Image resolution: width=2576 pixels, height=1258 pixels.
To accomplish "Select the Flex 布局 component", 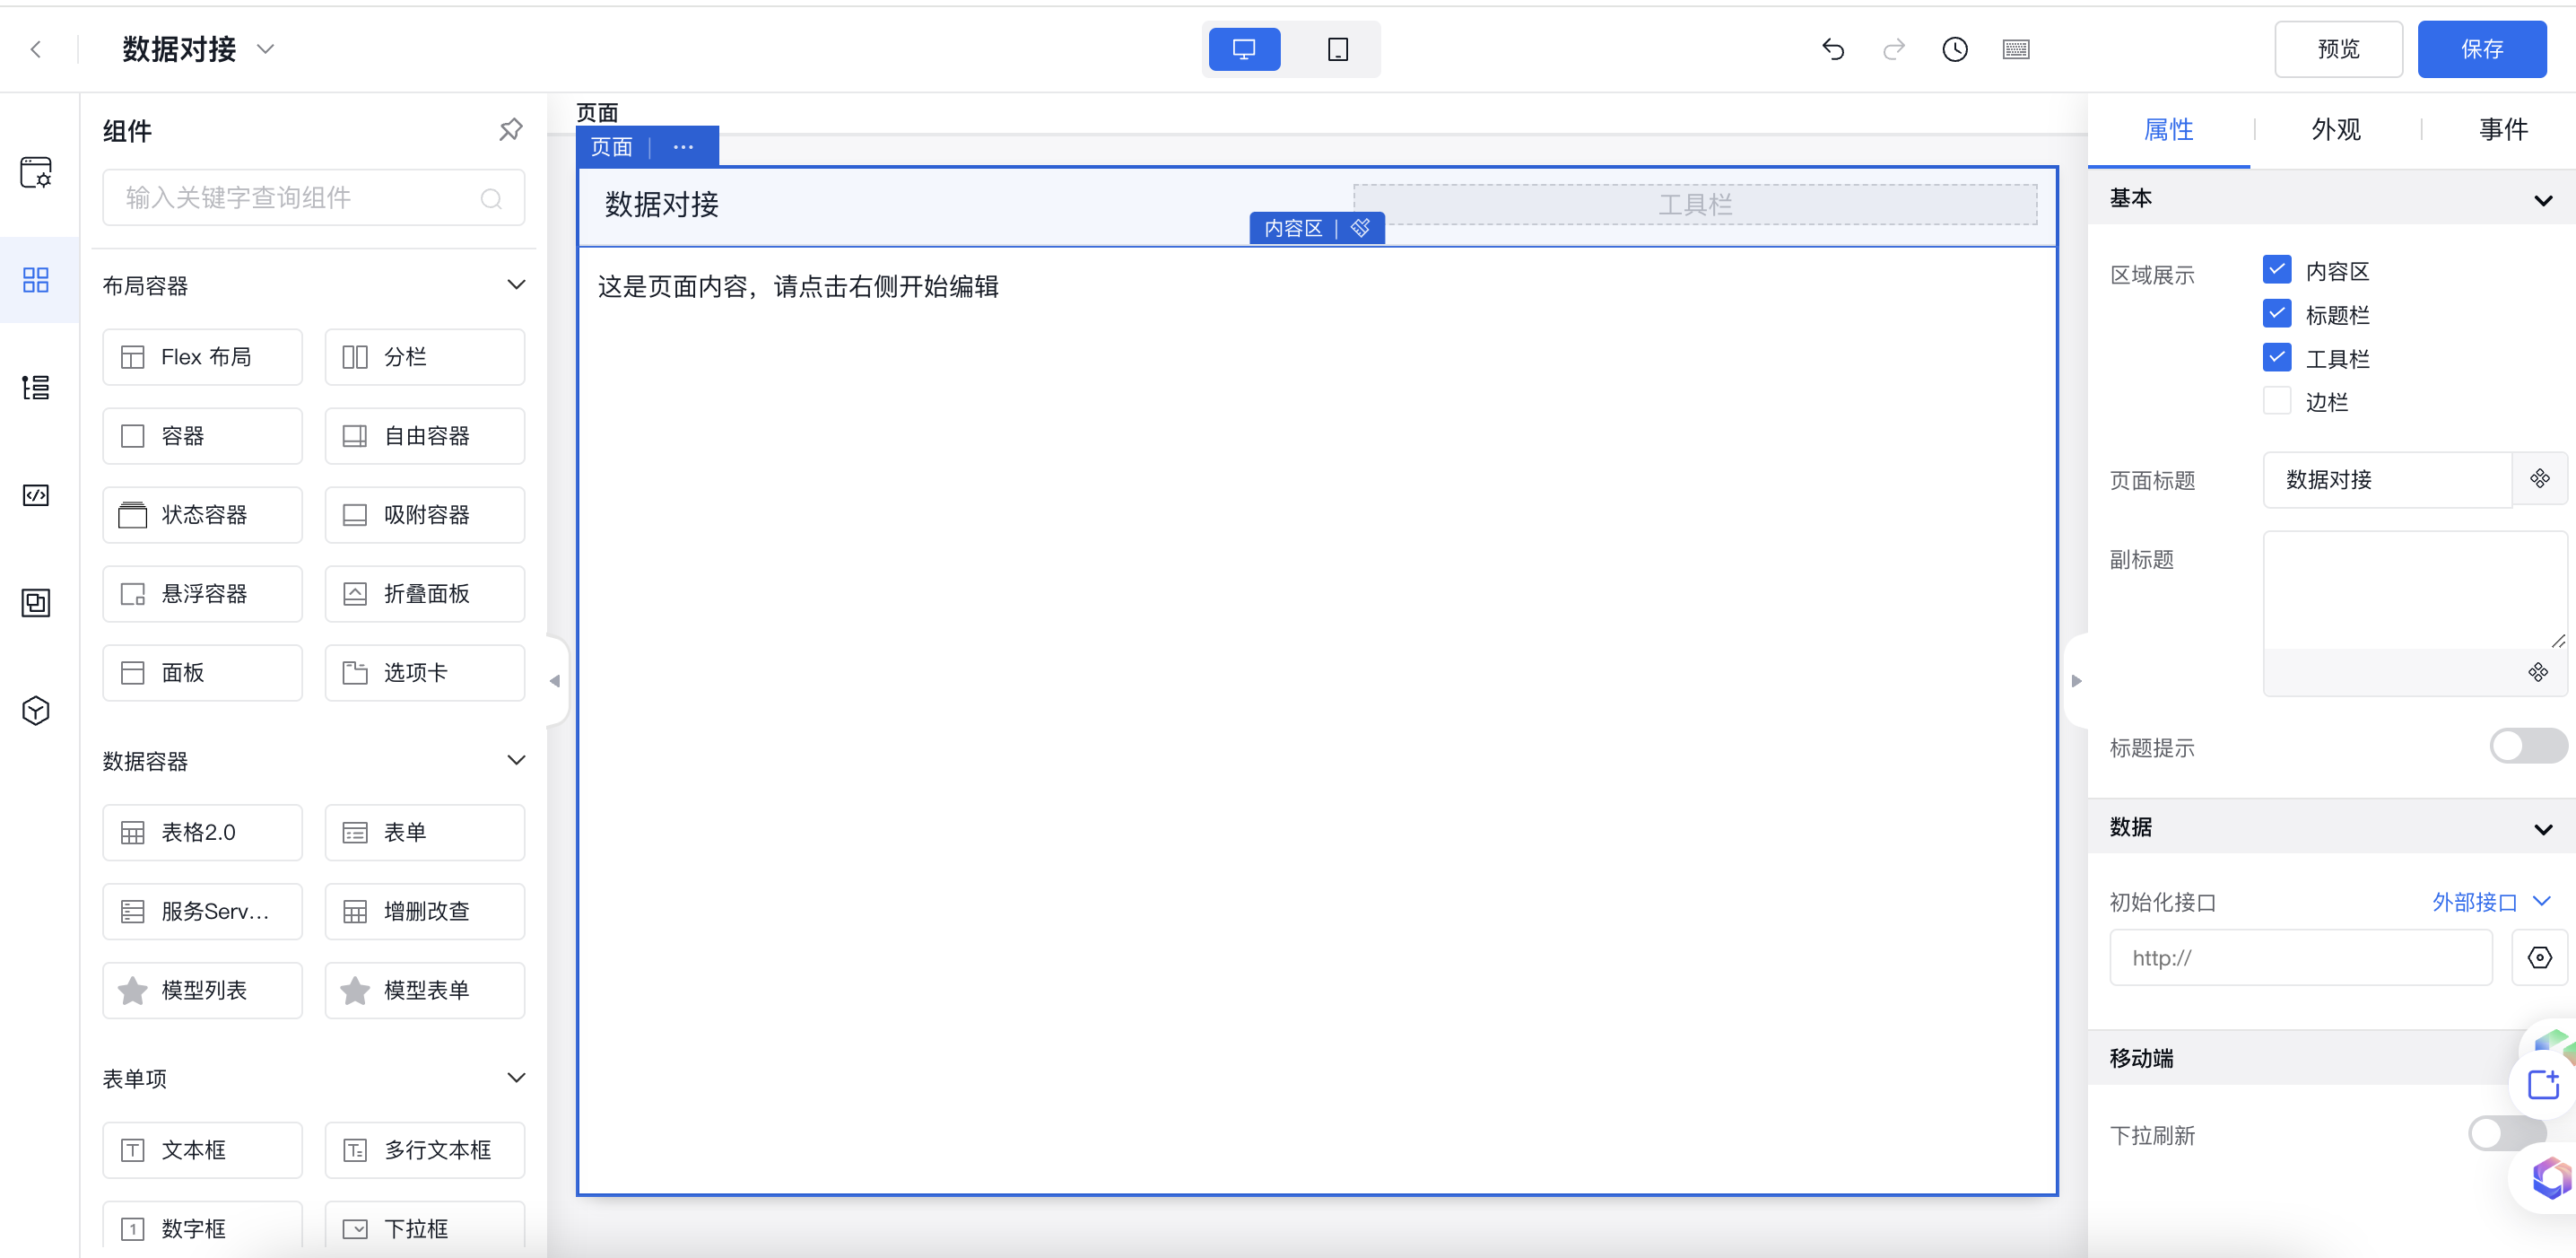I will coord(203,357).
